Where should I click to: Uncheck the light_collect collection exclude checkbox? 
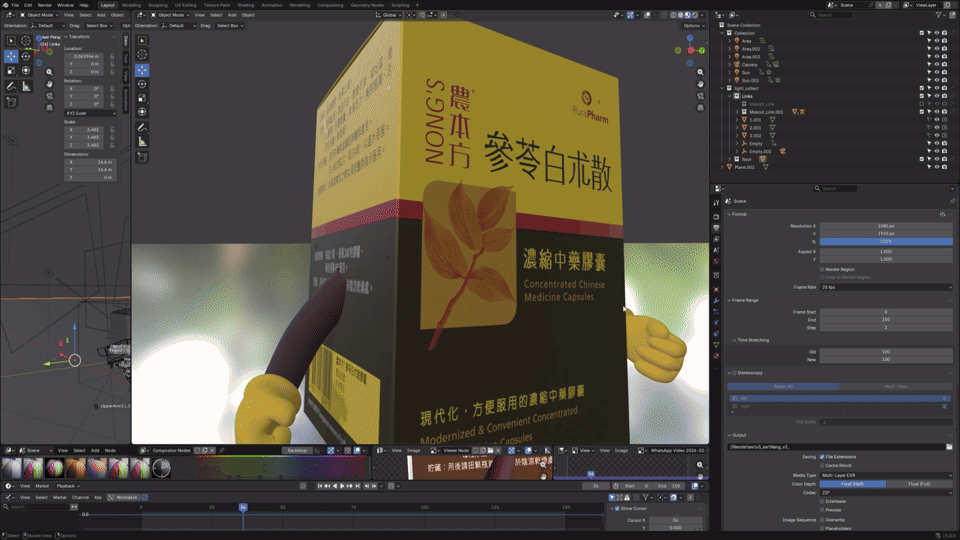click(x=921, y=88)
